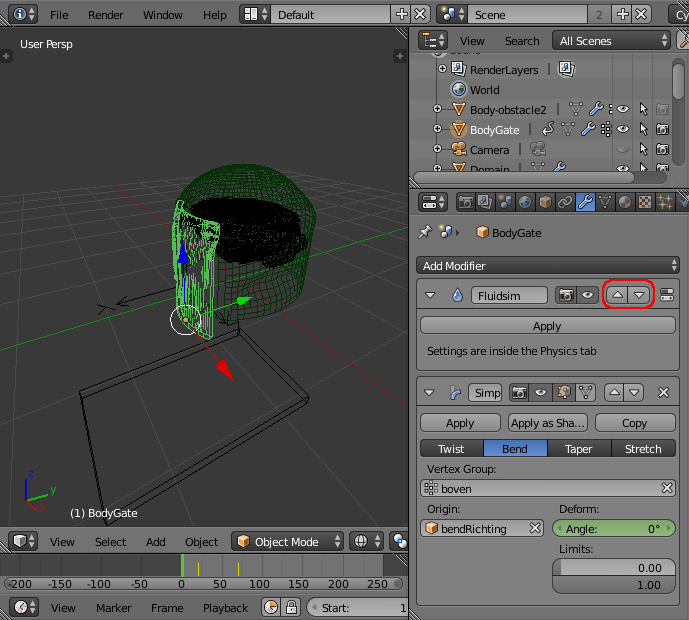689x620 pixels.
Task: Switch to the Object Constraints tab
Action: pyautogui.click(x=565, y=203)
